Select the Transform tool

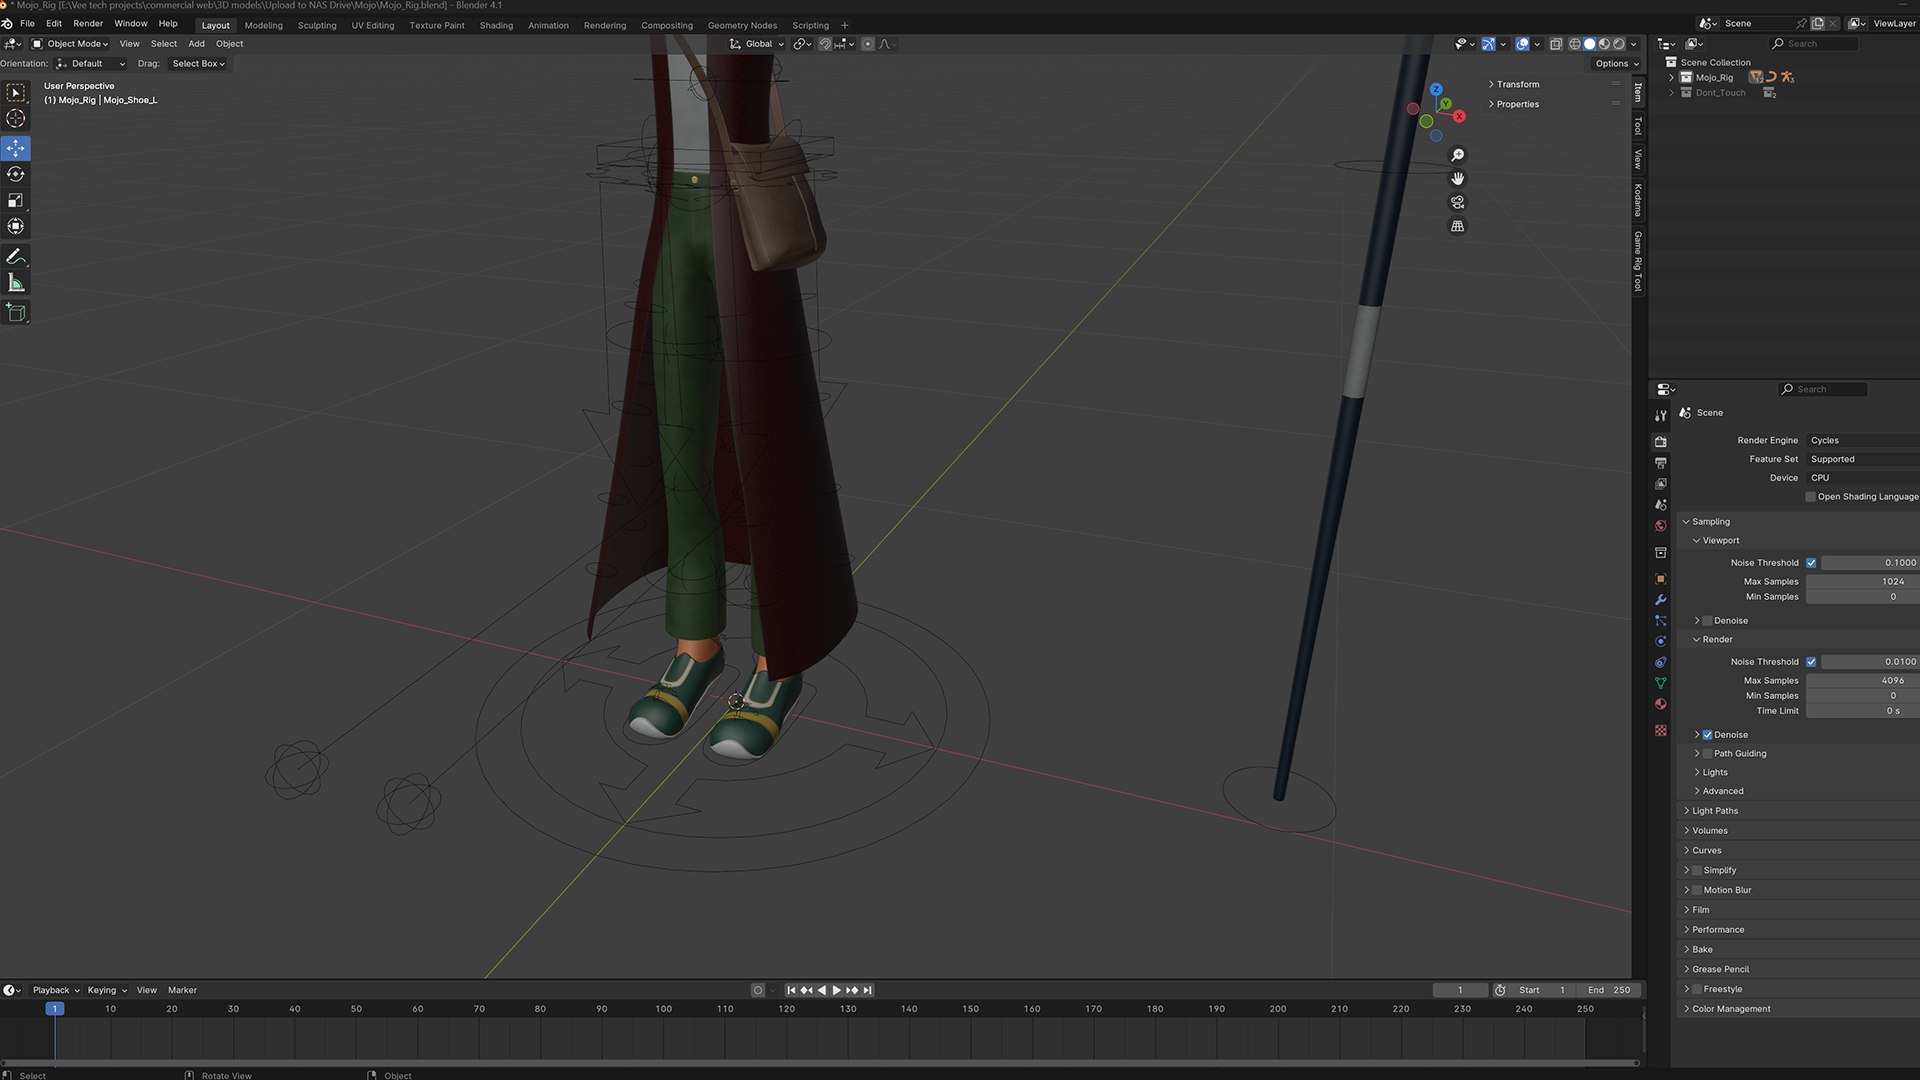point(16,226)
